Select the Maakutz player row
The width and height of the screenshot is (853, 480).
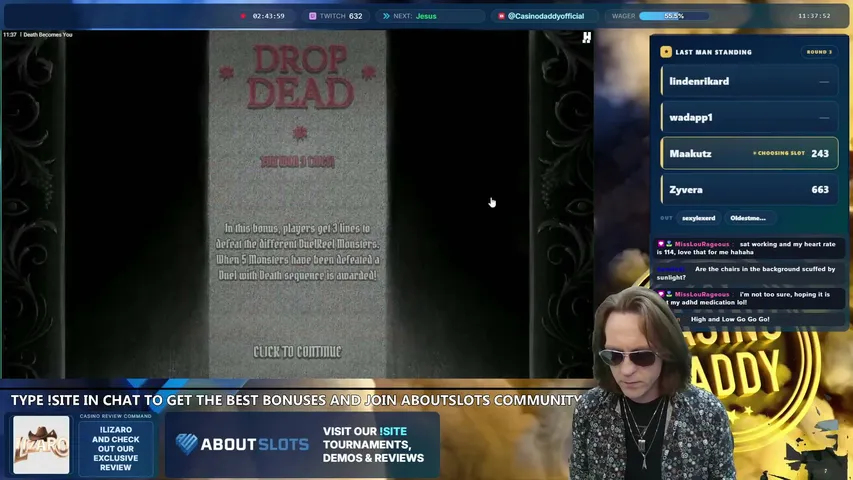749,153
